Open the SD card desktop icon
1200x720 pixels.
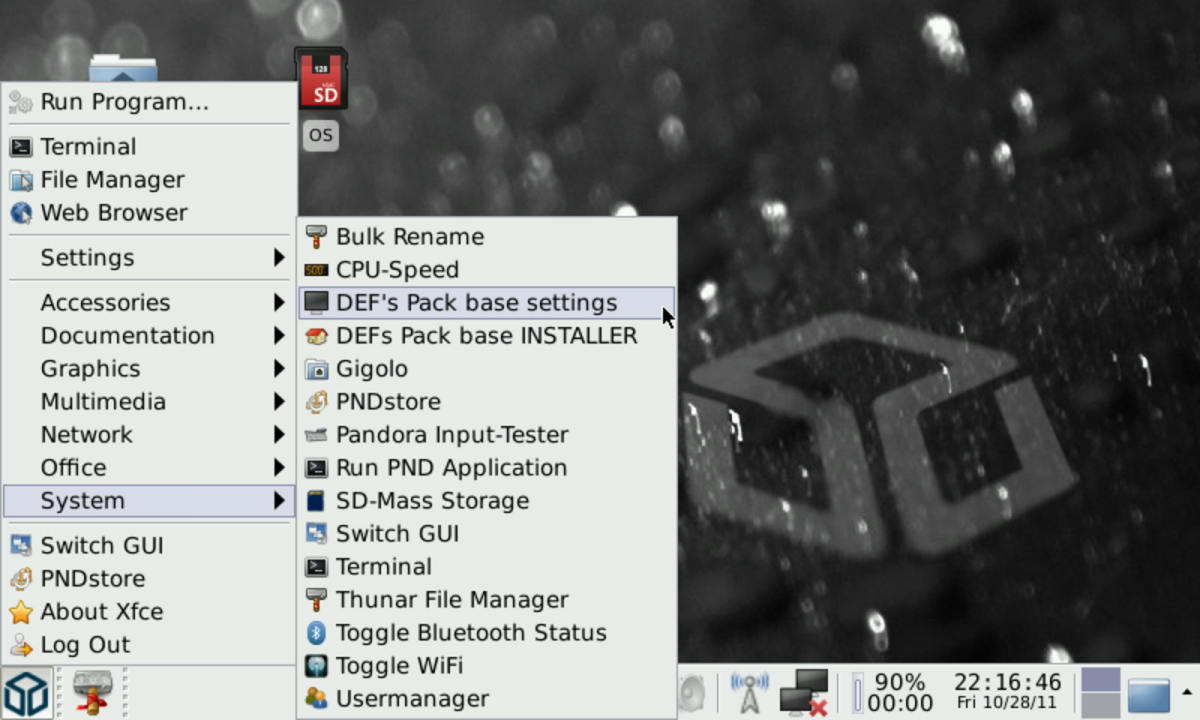(321, 80)
